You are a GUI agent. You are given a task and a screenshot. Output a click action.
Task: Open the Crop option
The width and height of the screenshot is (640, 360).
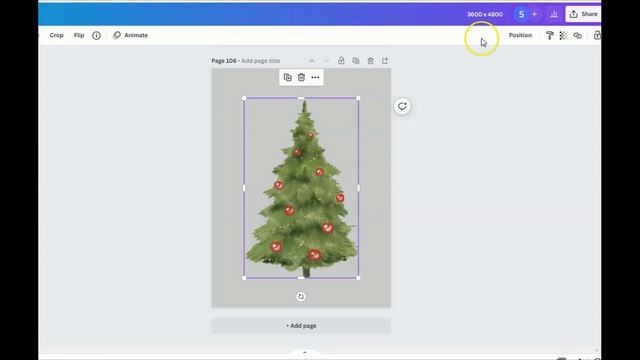pyautogui.click(x=56, y=36)
